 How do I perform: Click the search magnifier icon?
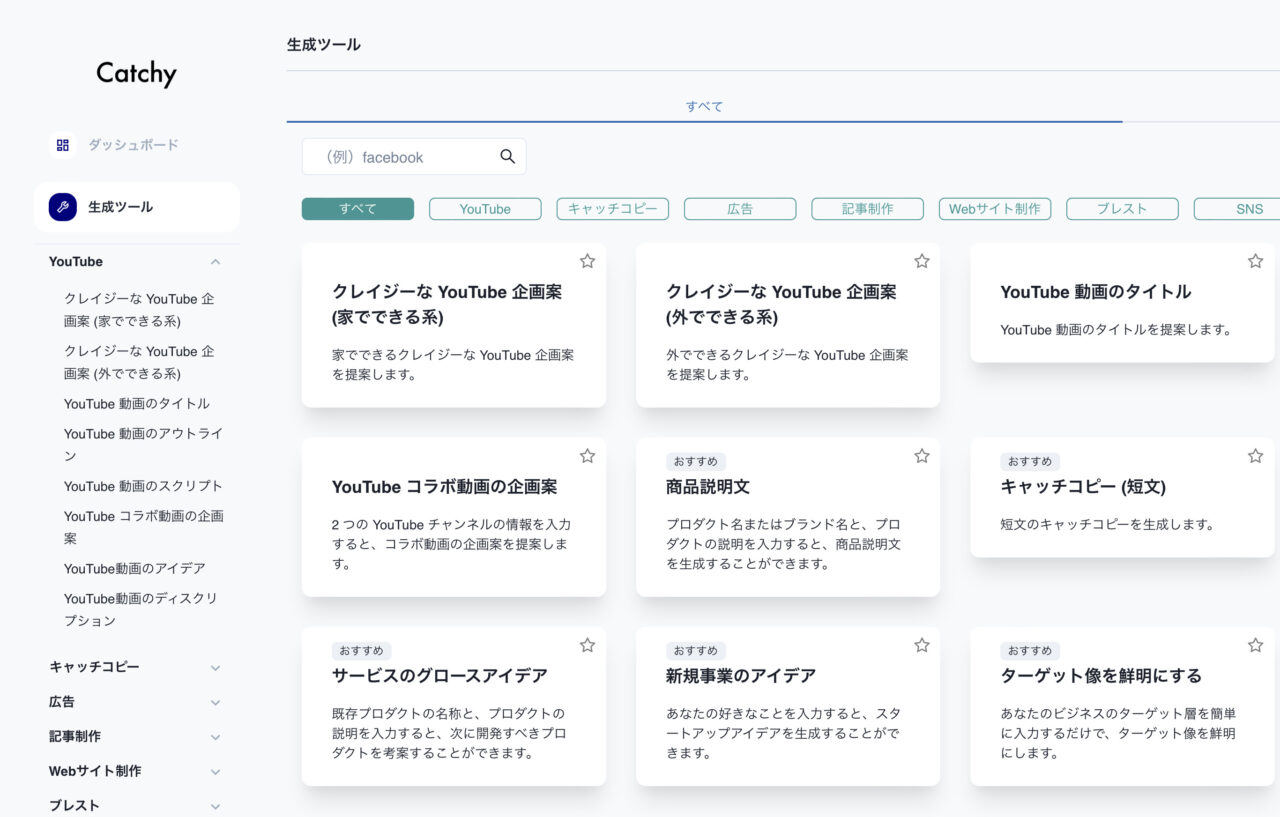pos(507,156)
